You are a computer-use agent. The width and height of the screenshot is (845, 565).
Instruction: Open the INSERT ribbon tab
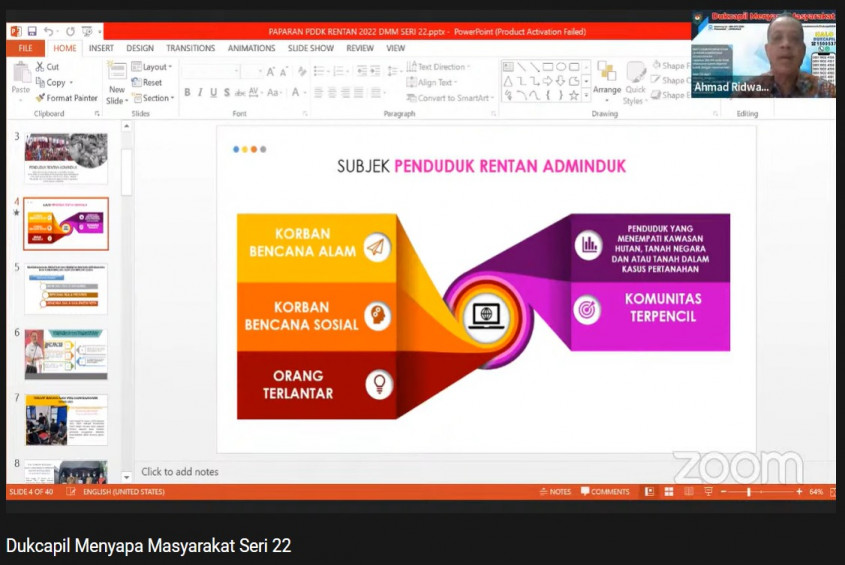100,48
